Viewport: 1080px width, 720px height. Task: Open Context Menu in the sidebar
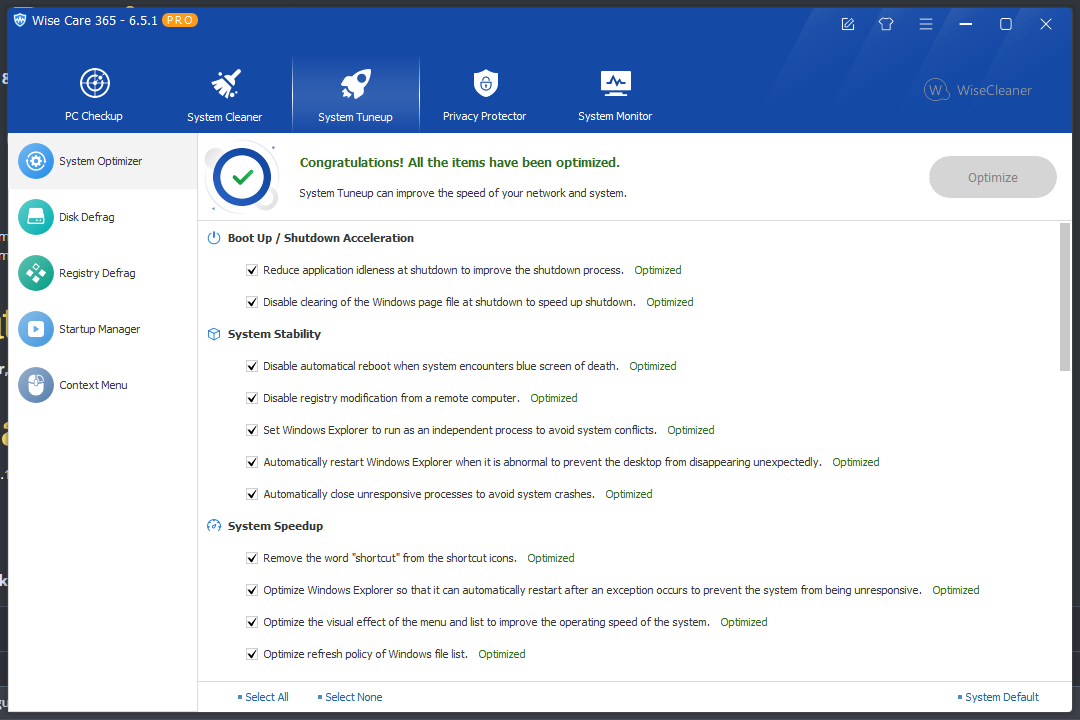pyautogui.click(x=103, y=385)
